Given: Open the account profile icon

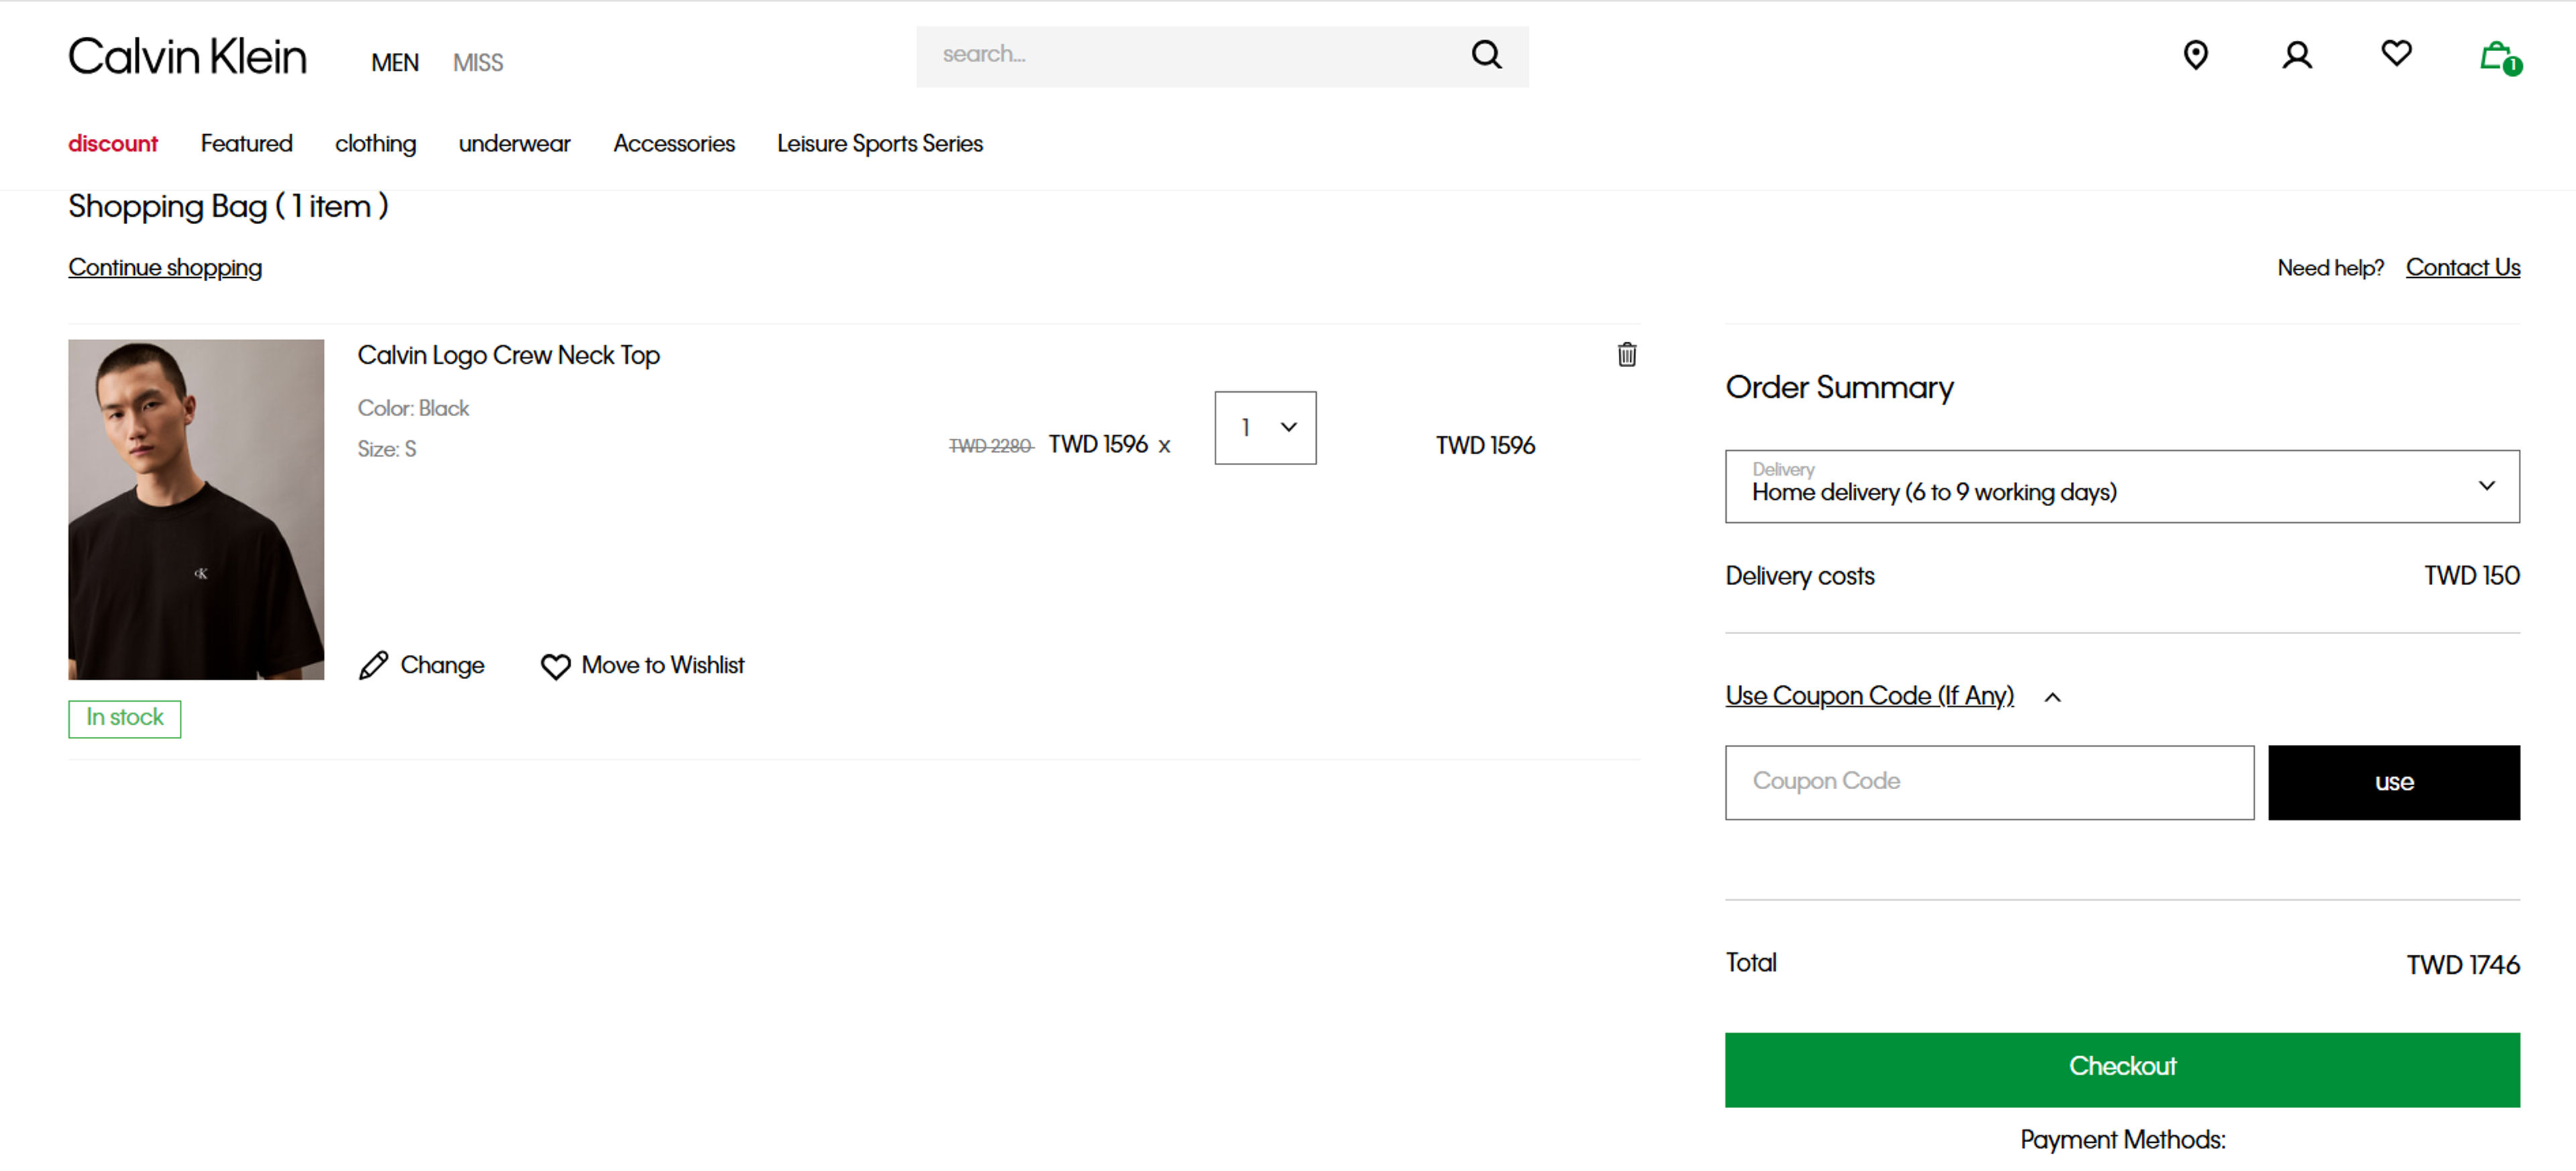Looking at the screenshot, I should coord(2297,55).
